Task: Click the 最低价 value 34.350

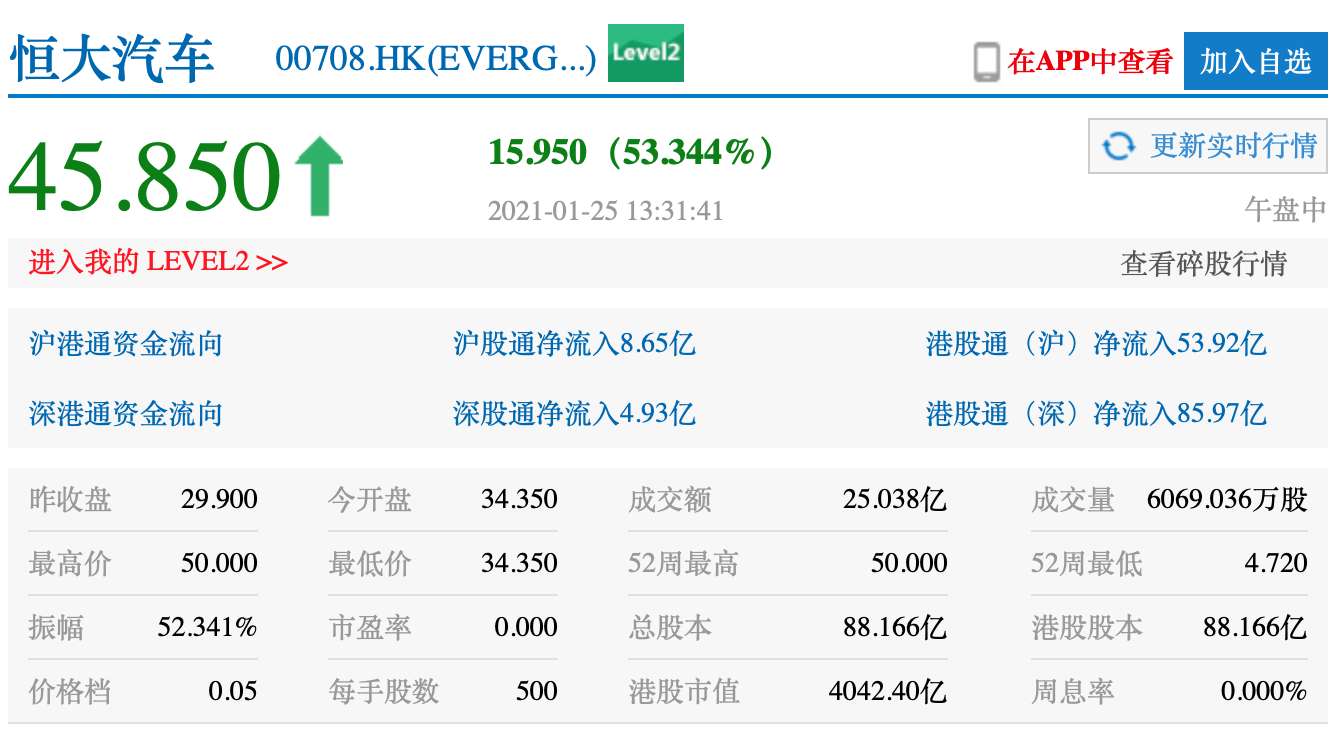Action: tap(519, 563)
